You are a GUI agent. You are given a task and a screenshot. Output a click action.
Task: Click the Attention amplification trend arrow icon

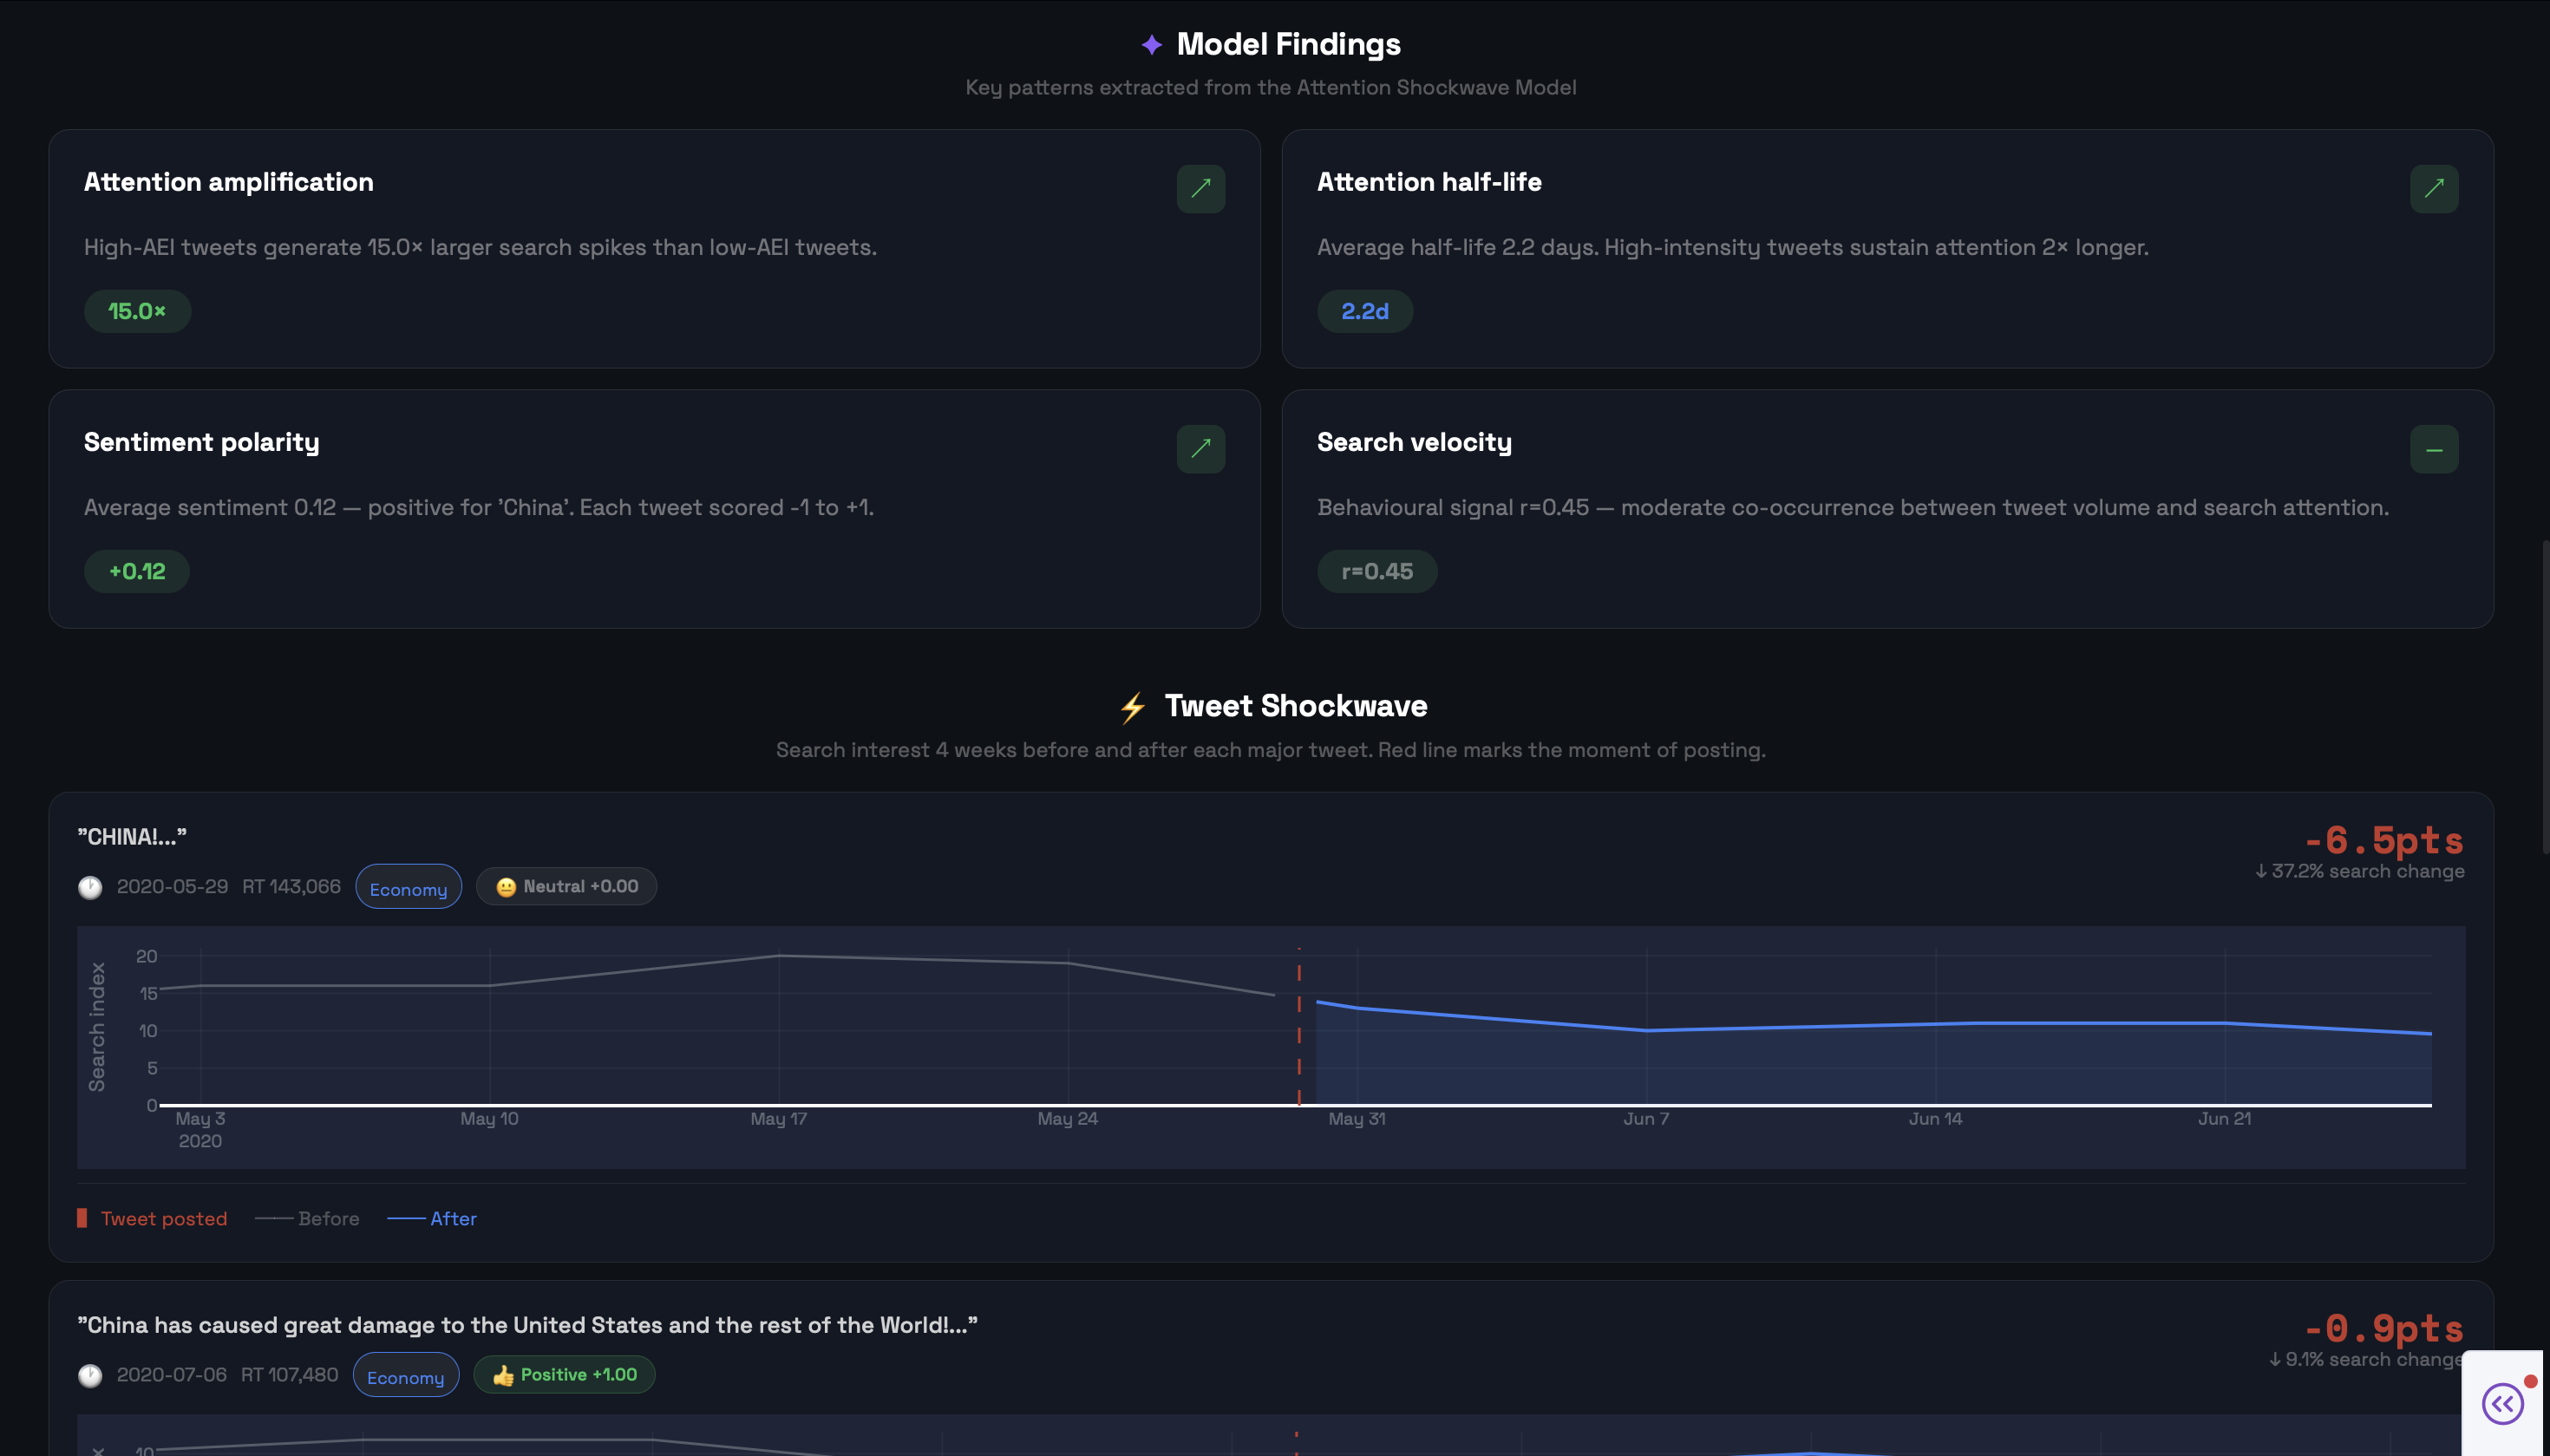click(x=1200, y=188)
